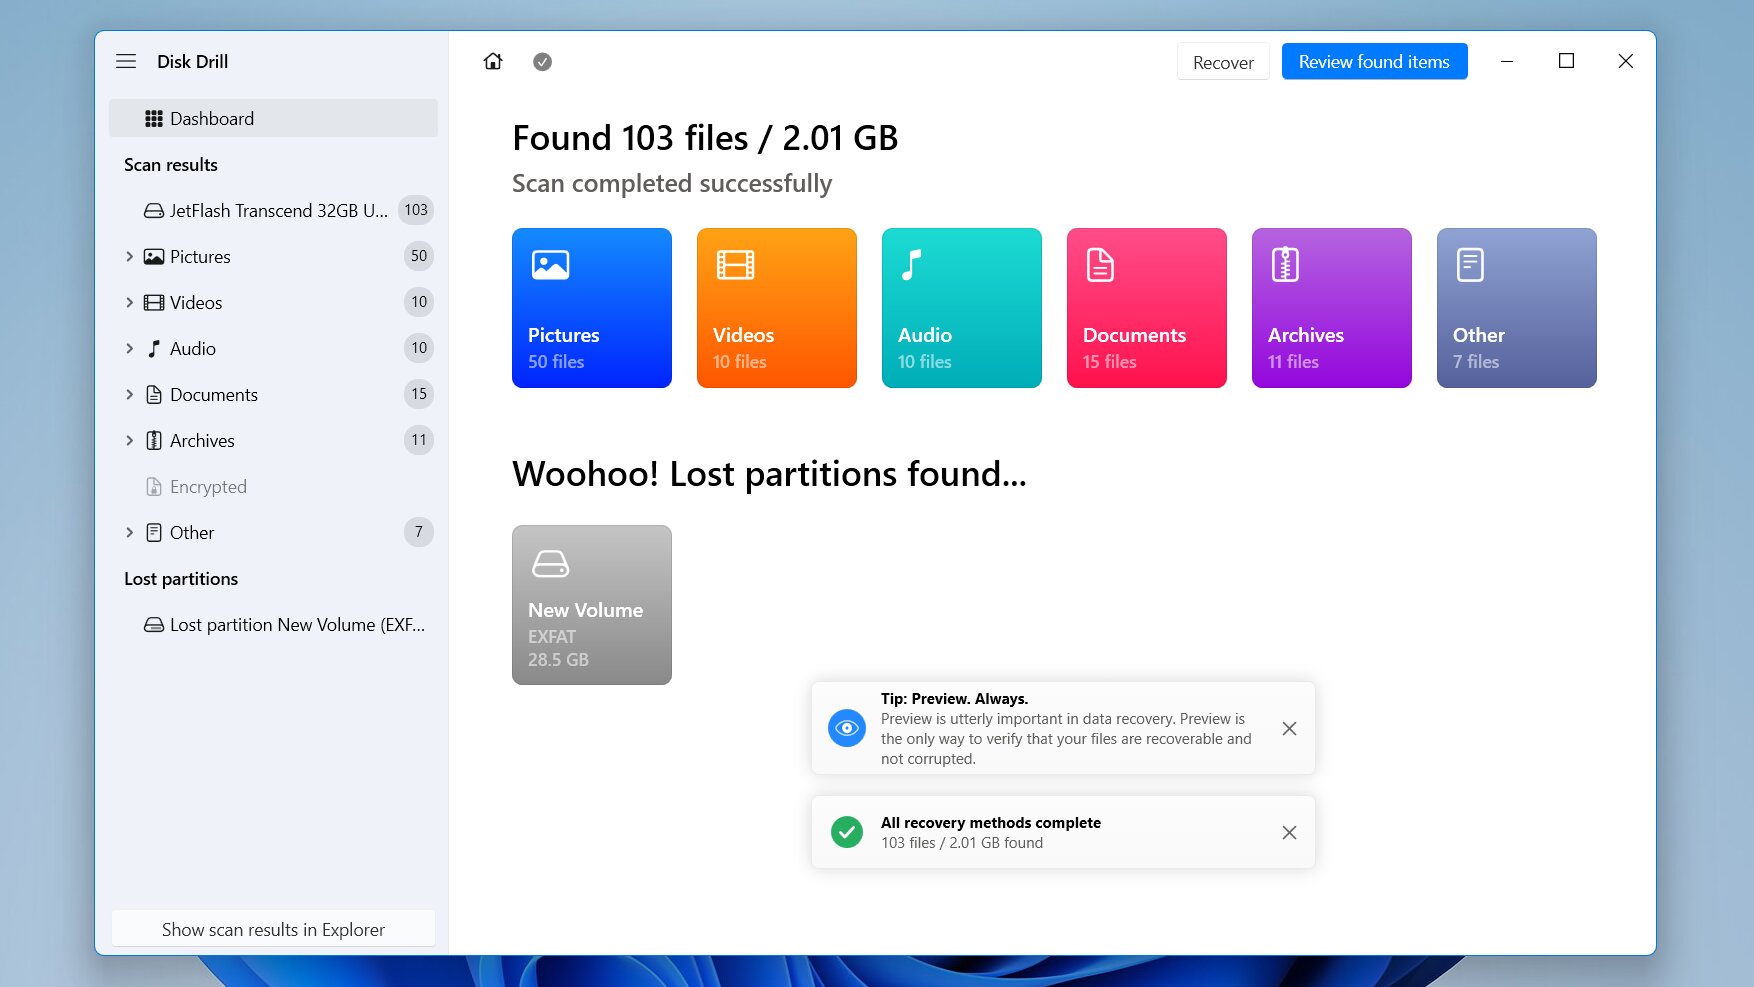Click the Found 103 files heading
Viewport: 1754px width, 987px height.
tap(705, 138)
